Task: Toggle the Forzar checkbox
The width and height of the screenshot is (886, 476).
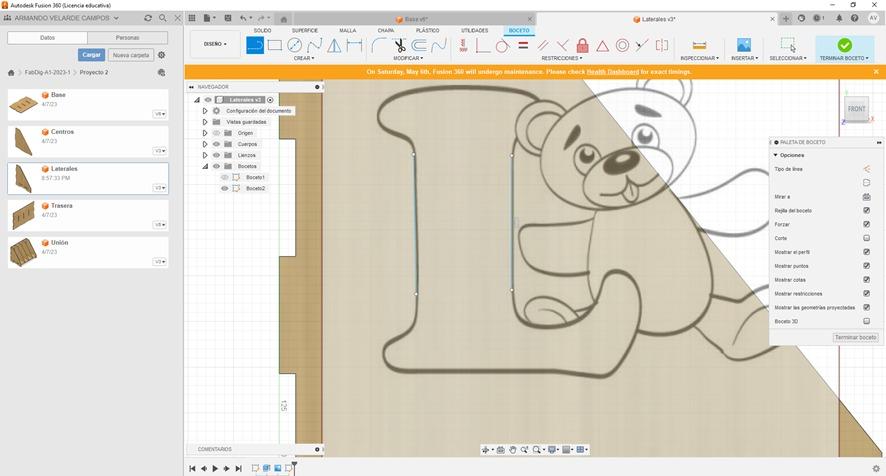Action: (x=866, y=224)
